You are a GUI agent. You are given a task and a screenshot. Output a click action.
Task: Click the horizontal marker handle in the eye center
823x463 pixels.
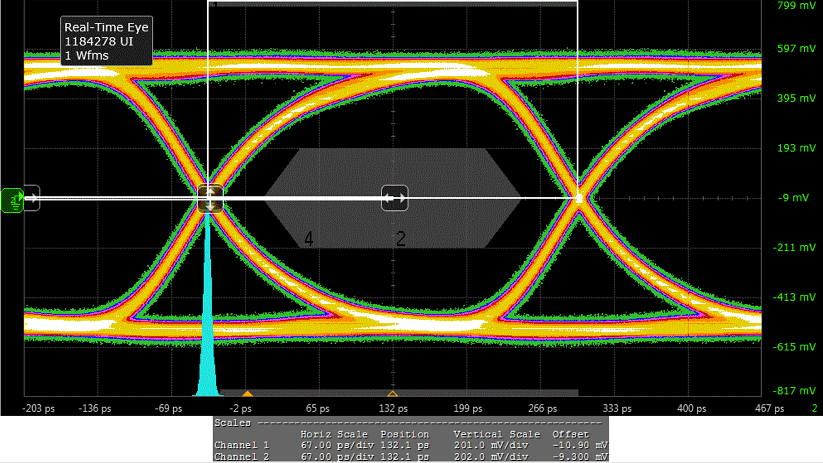[395, 198]
